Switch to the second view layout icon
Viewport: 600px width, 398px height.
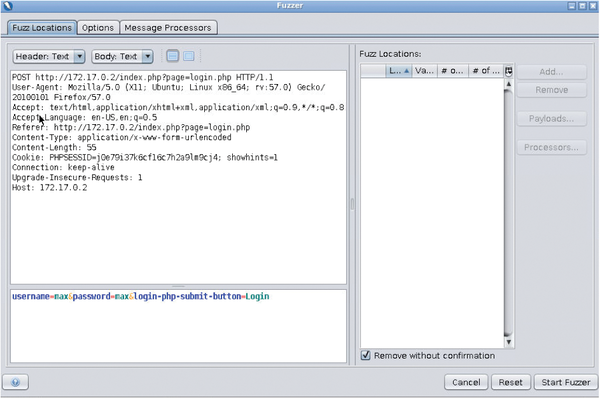click(x=189, y=56)
